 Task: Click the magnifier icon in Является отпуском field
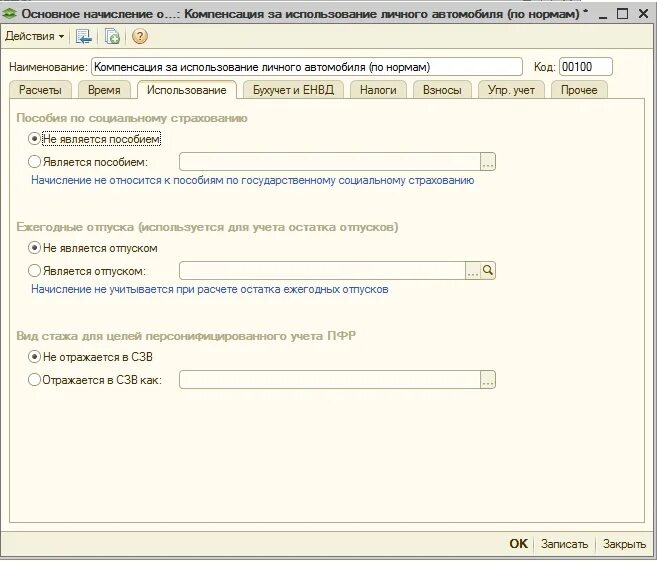(488, 271)
